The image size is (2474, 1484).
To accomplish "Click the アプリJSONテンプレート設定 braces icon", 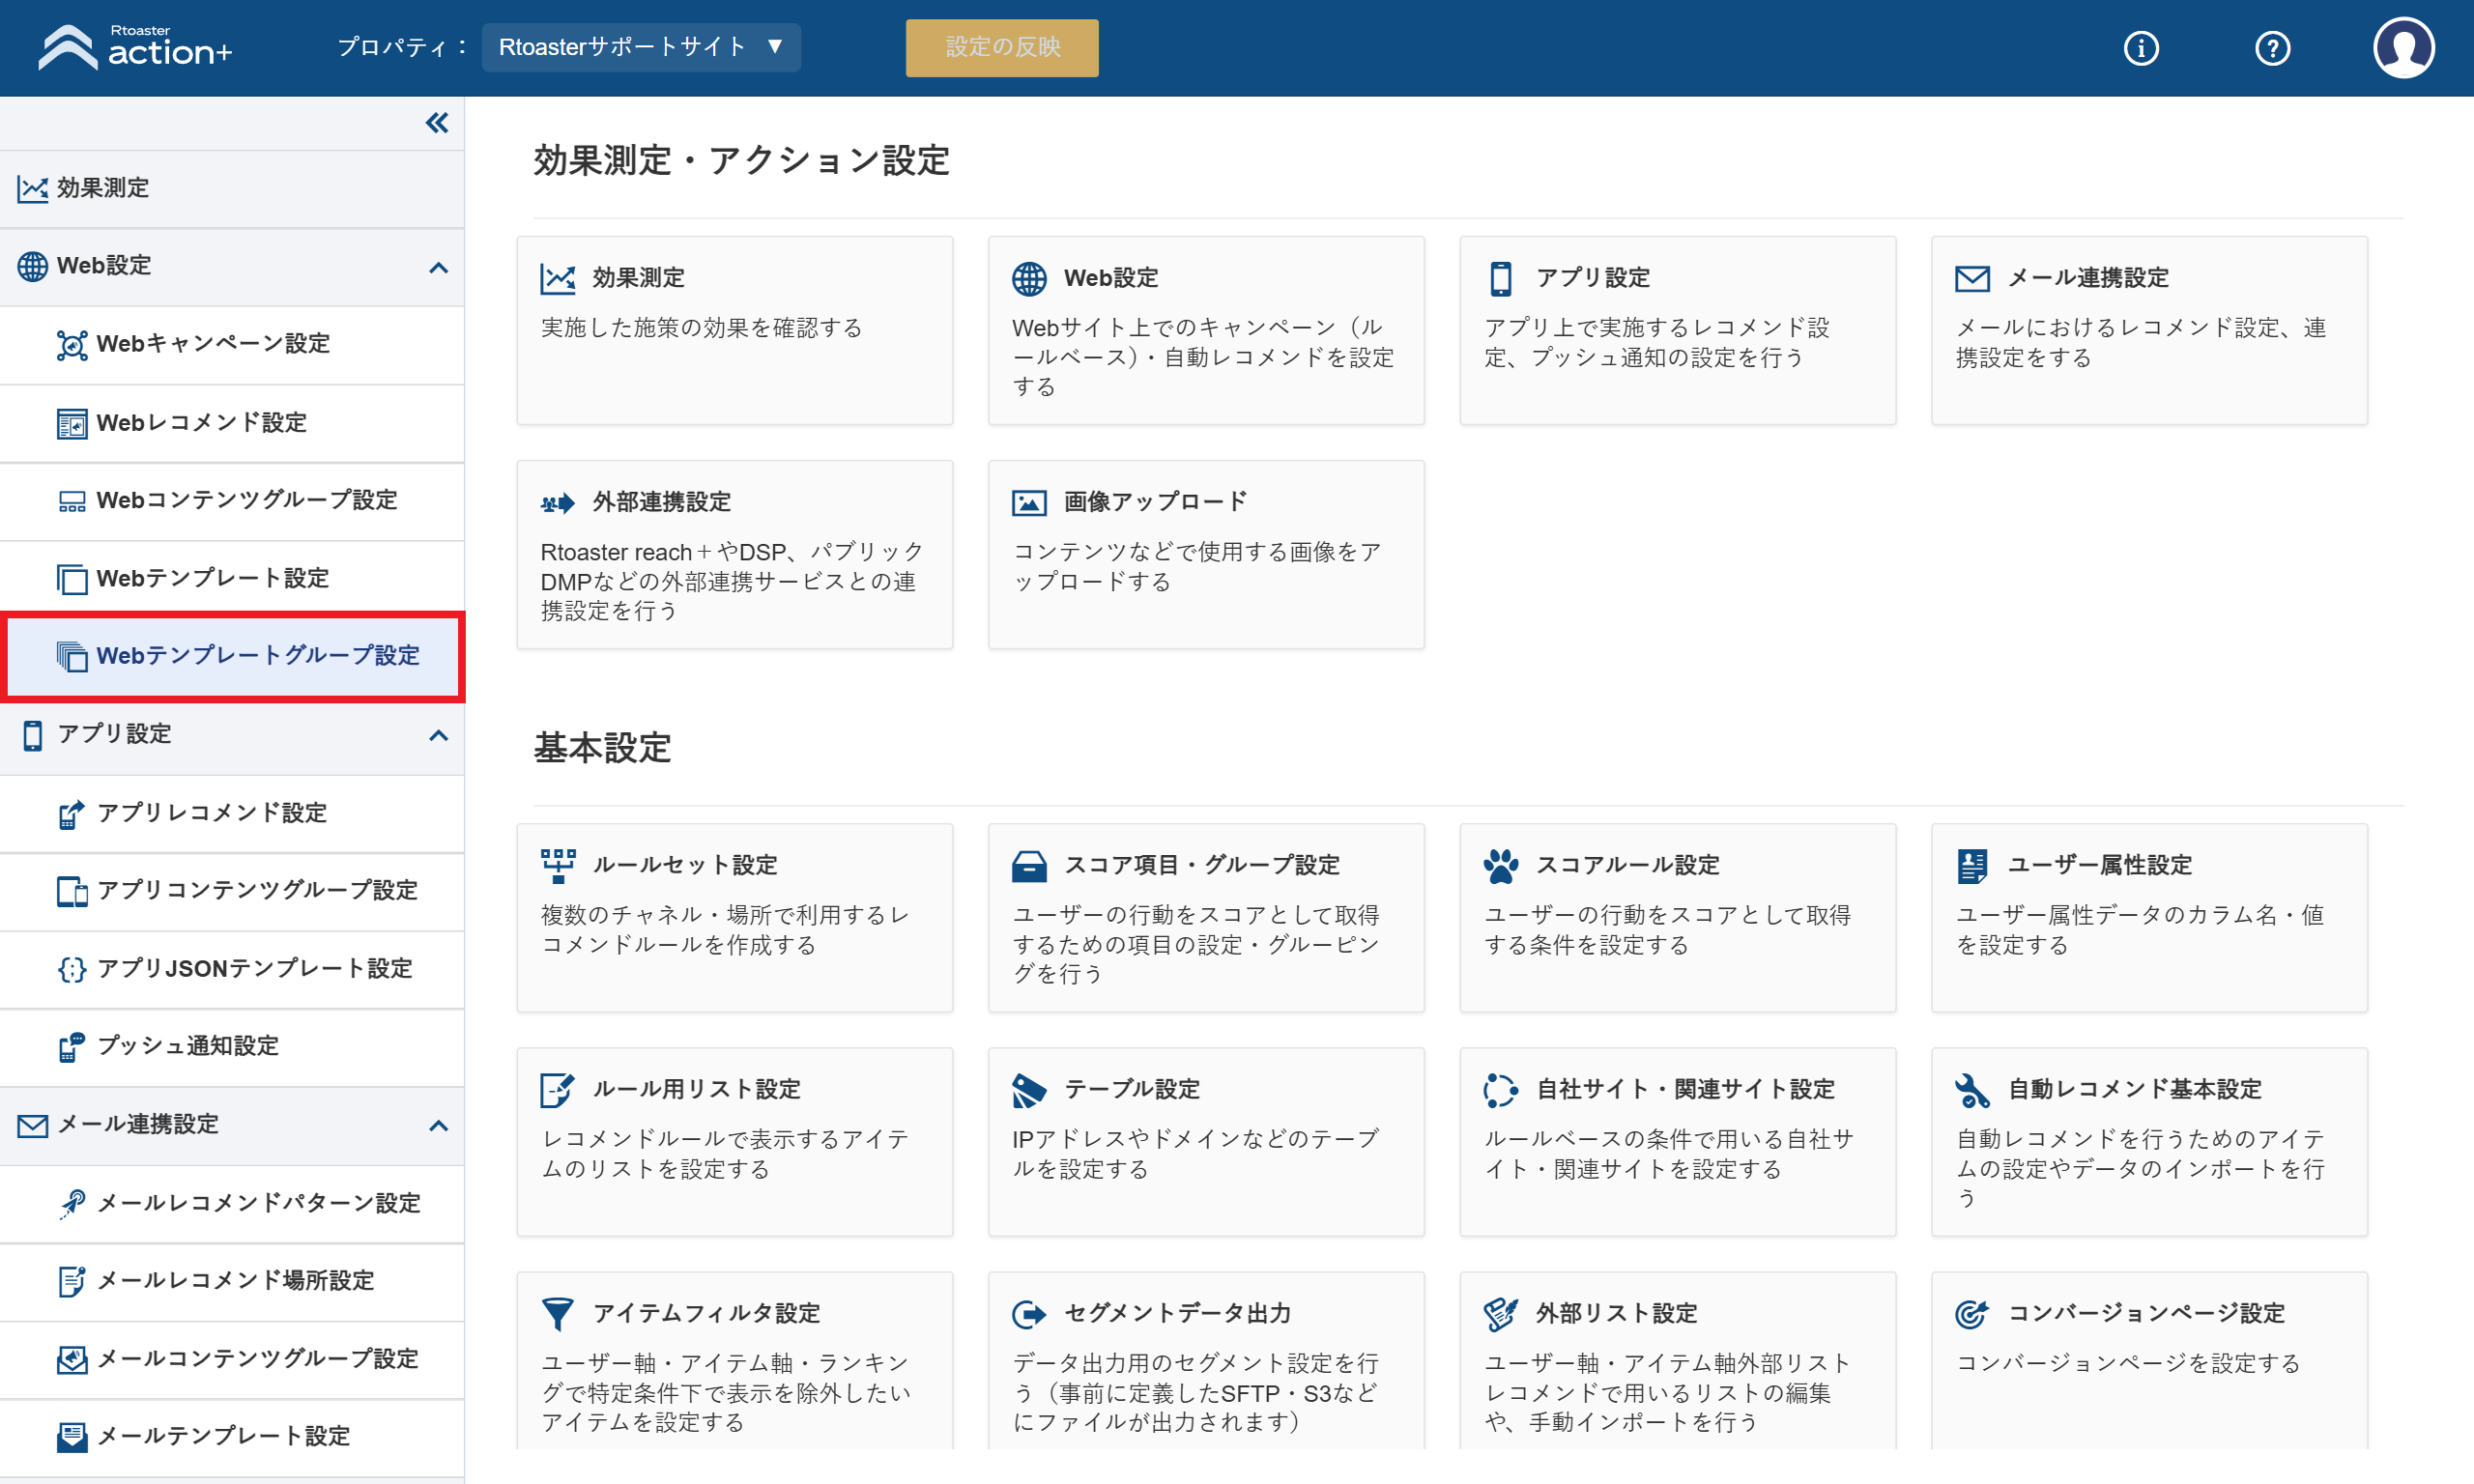I will 72,969.
